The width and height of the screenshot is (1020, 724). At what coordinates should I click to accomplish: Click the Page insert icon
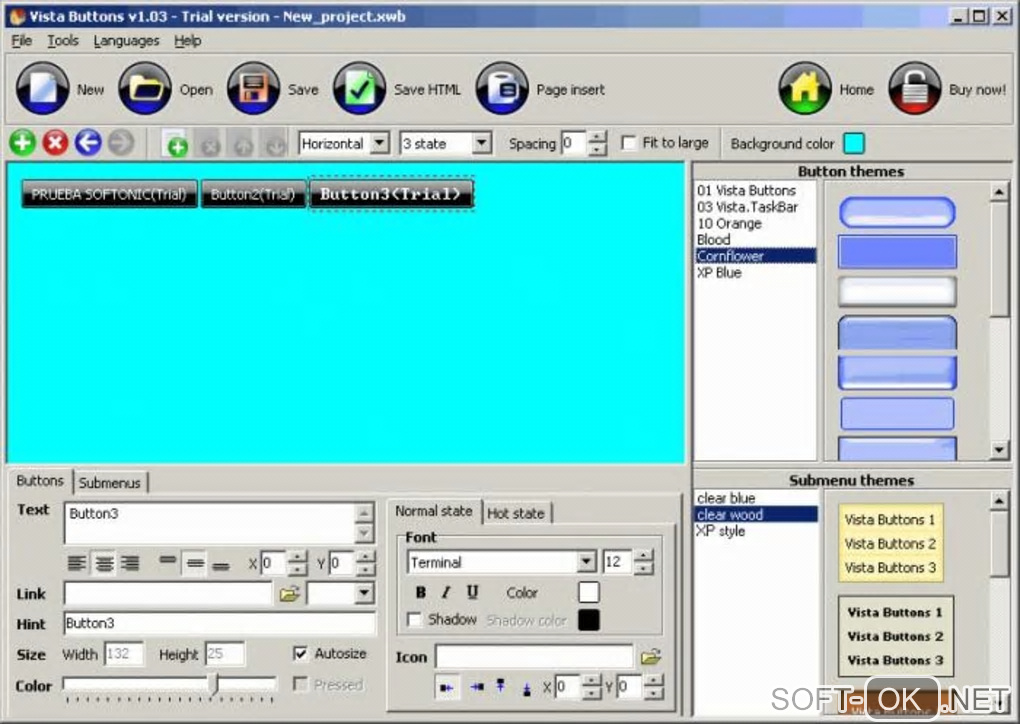[x=502, y=88]
